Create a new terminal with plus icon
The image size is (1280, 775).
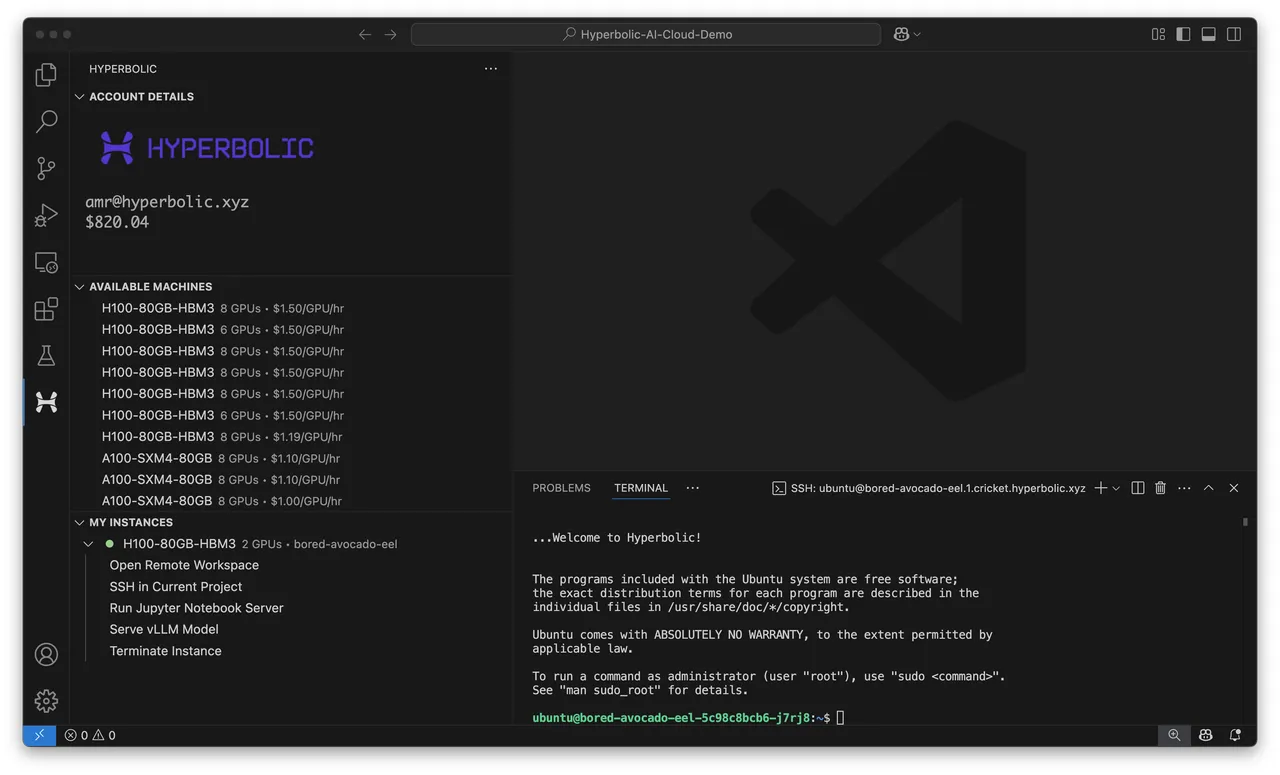1101,488
